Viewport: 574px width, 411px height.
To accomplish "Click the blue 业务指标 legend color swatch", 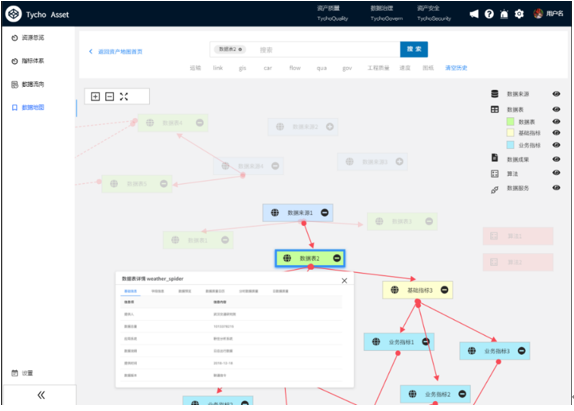I will click(510, 145).
